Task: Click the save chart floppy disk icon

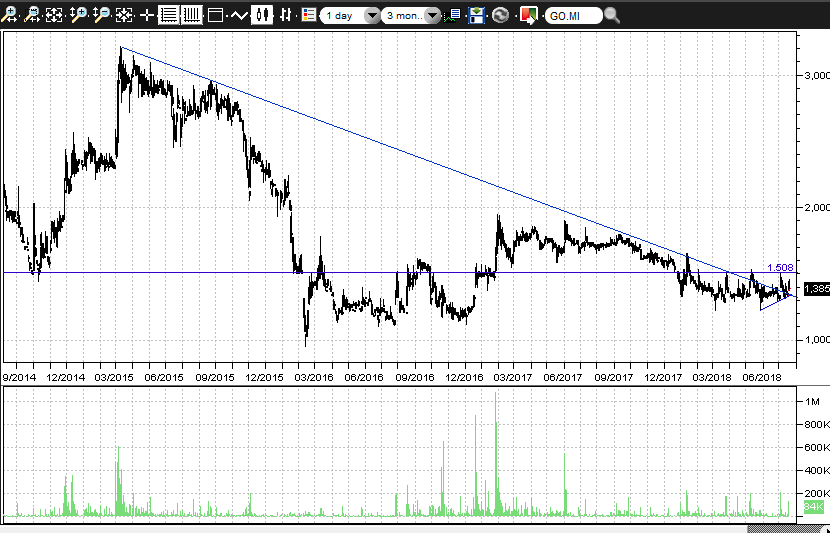Action: (x=477, y=15)
